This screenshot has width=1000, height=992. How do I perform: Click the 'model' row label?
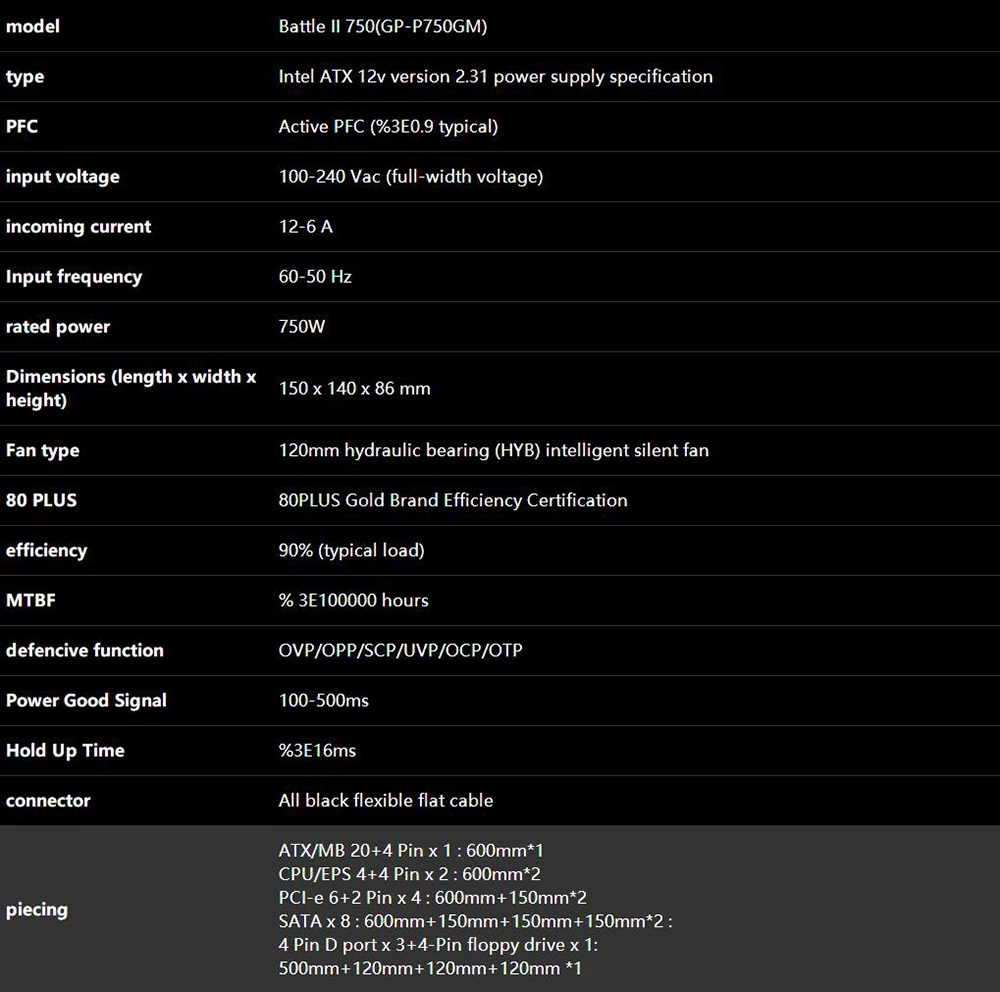pyautogui.click(x=32, y=27)
